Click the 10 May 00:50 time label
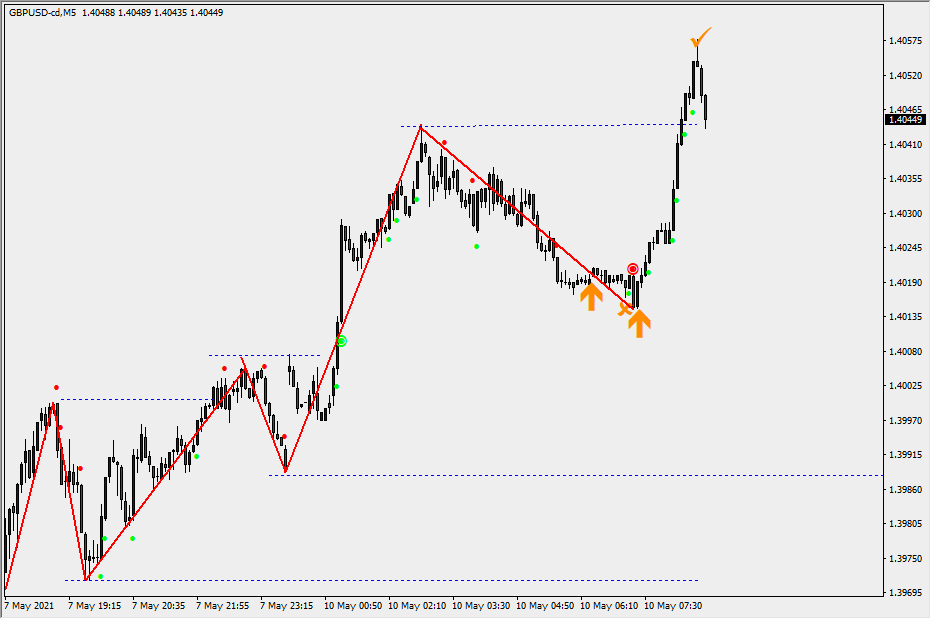931x619 pixels. point(355,605)
